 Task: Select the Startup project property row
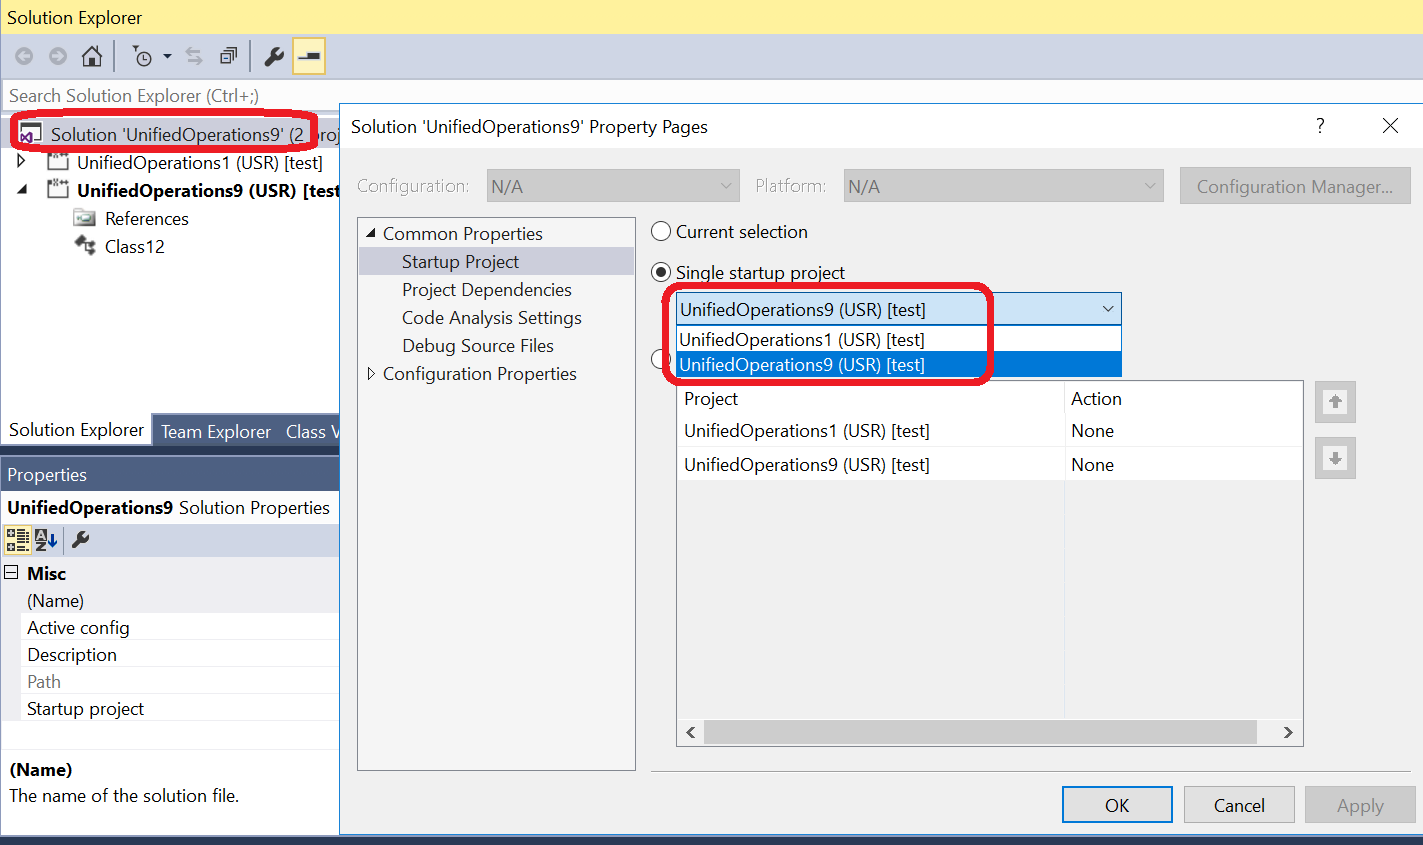[x=180, y=708]
